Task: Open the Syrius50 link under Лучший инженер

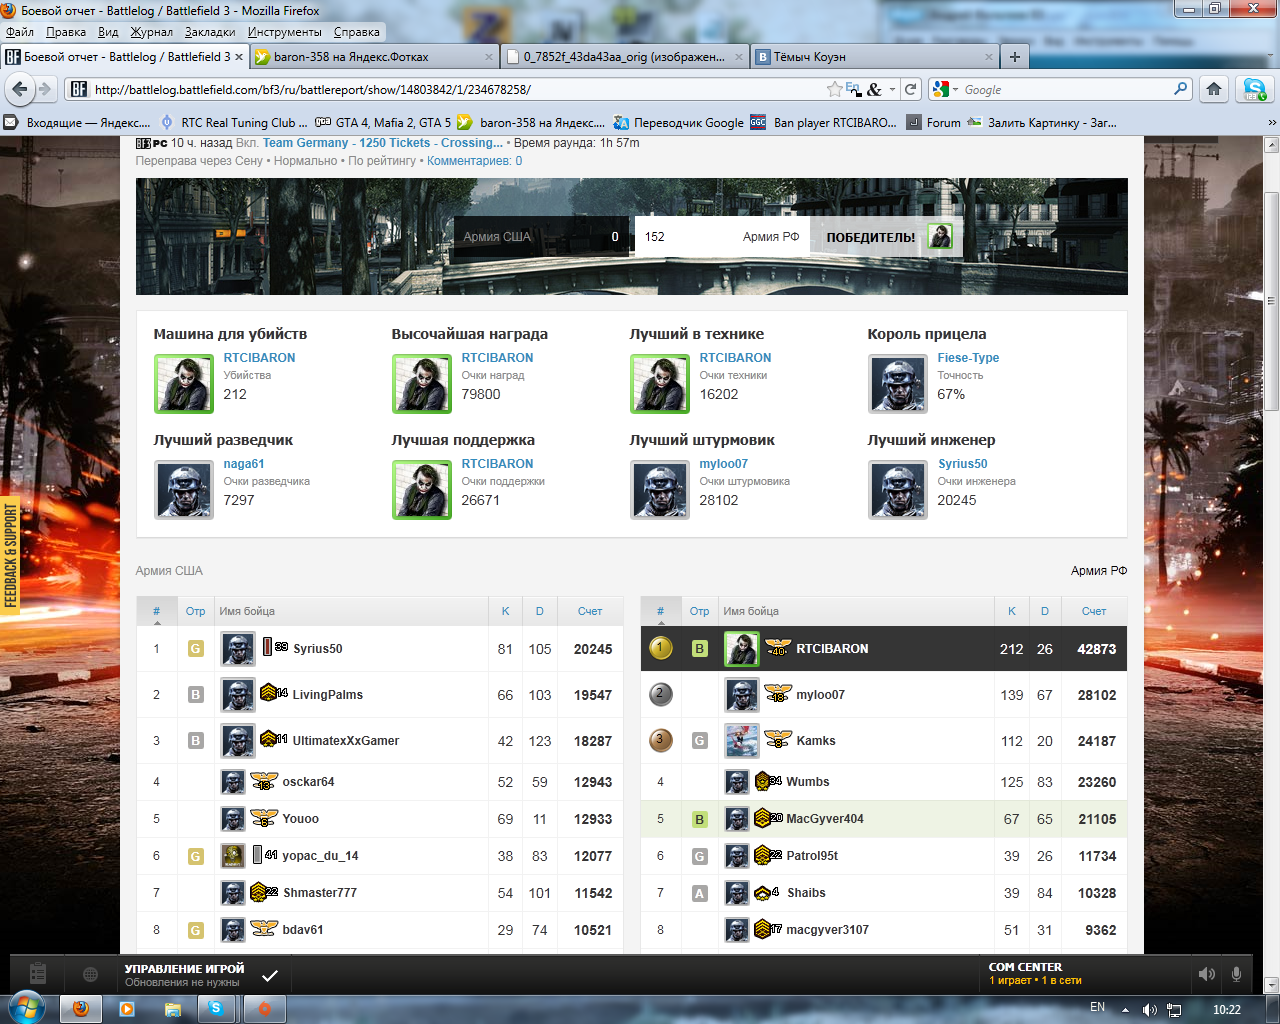Action: pyautogui.click(x=962, y=464)
